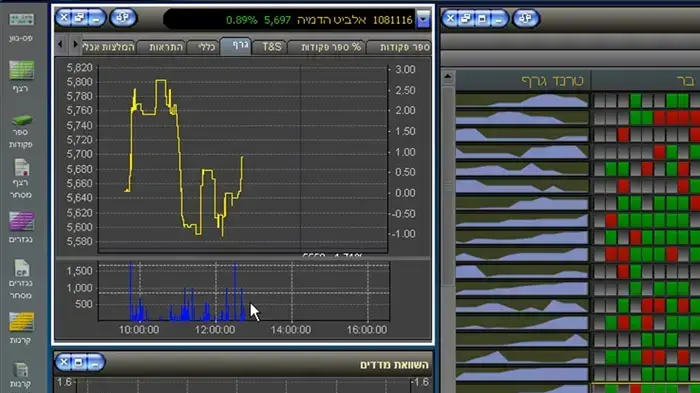Minimize the trend table window

tap(498, 19)
